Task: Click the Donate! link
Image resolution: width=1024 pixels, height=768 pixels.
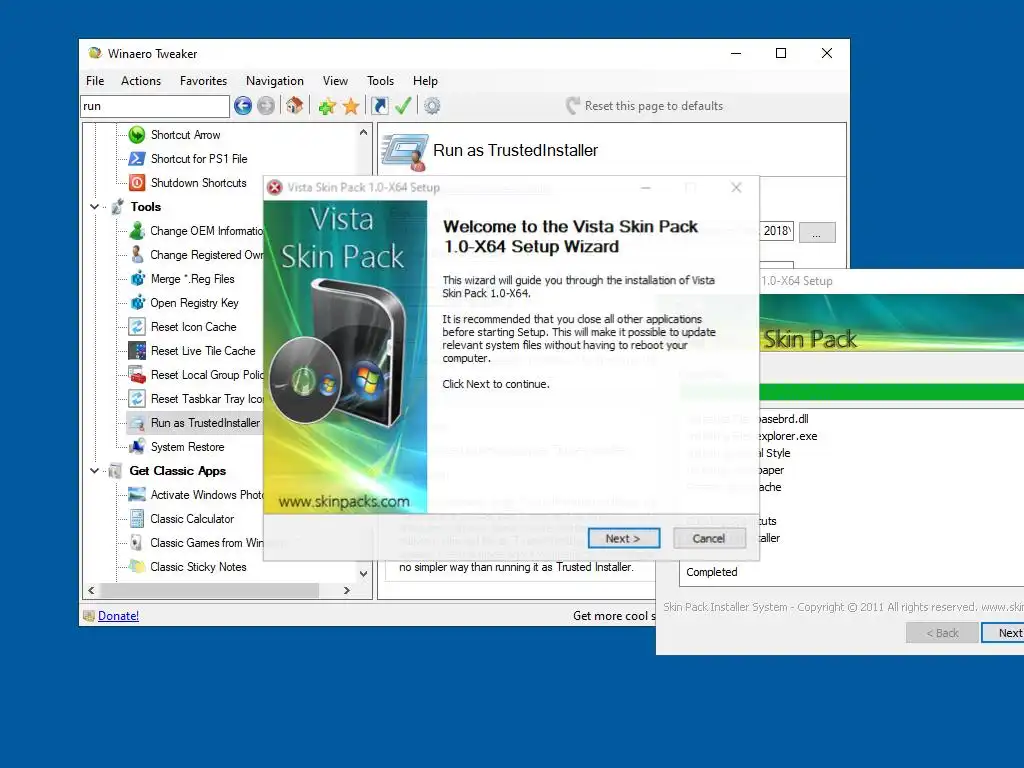Action: click(118, 615)
